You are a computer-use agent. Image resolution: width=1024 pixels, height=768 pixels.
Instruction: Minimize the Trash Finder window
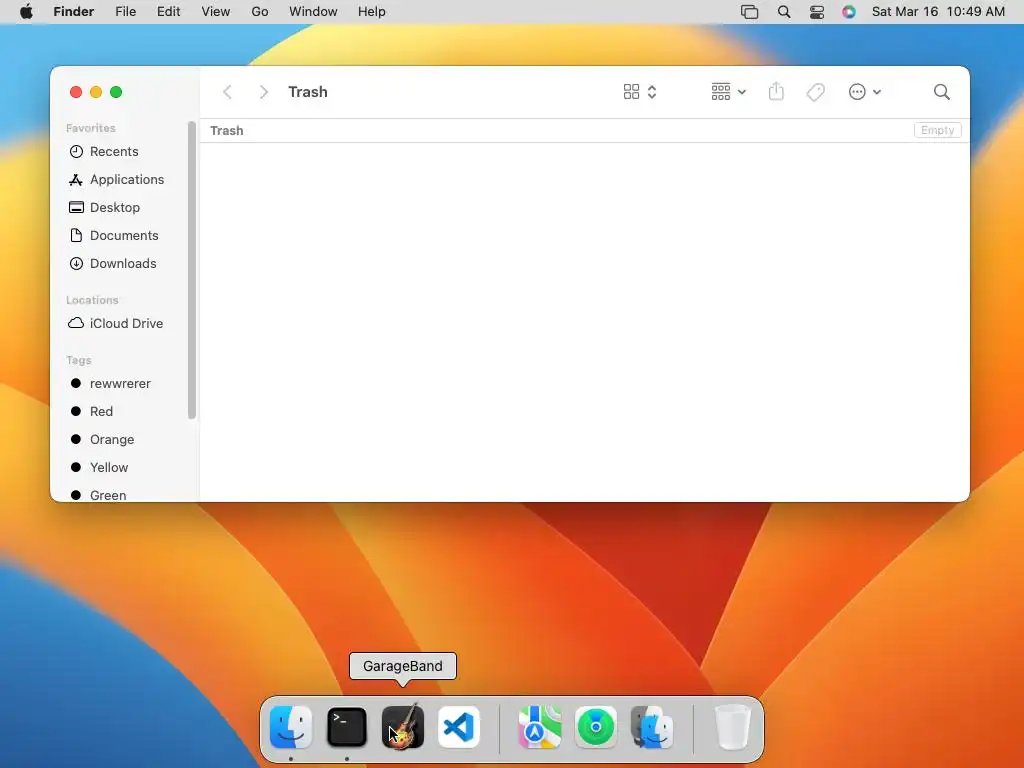[x=96, y=92]
